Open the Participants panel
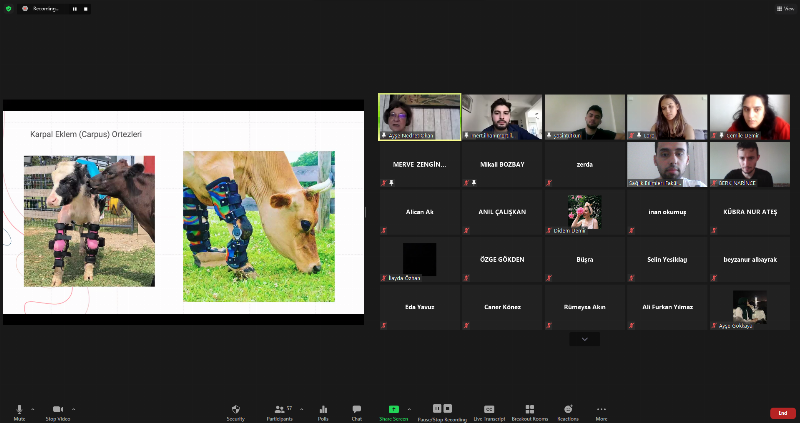Image resolution: width=800 pixels, height=423 pixels. pyautogui.click(x=280, y=410)
